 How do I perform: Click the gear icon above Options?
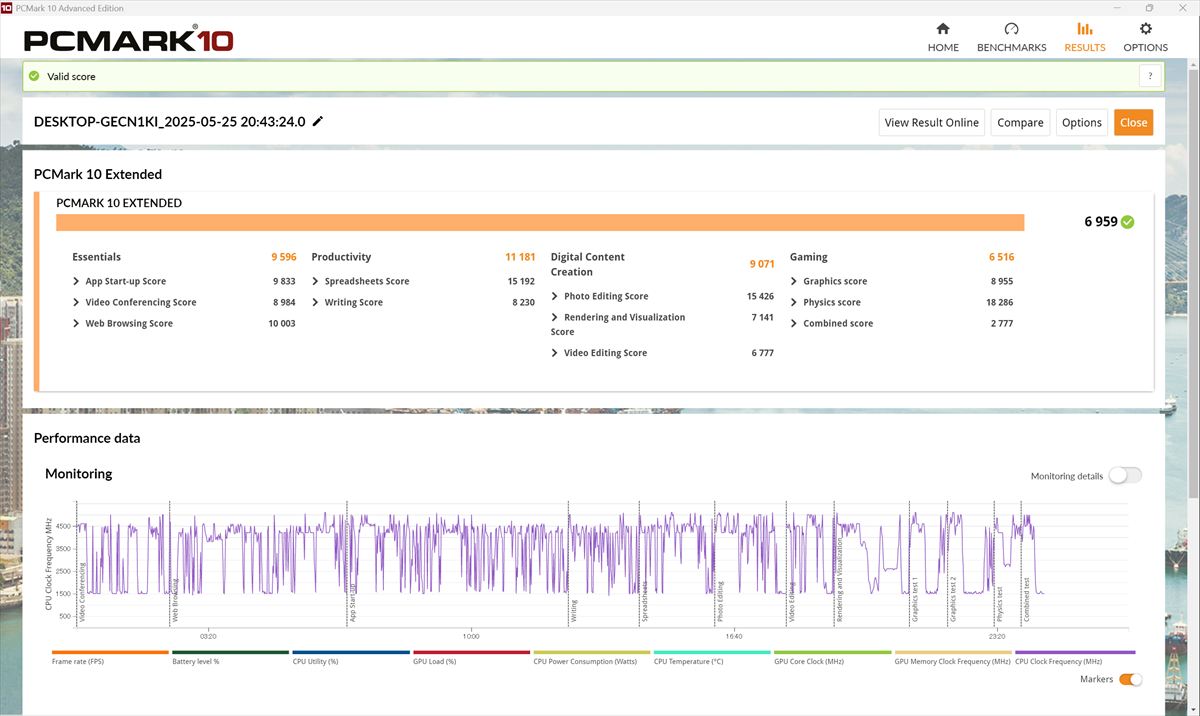click(1146, 29)
